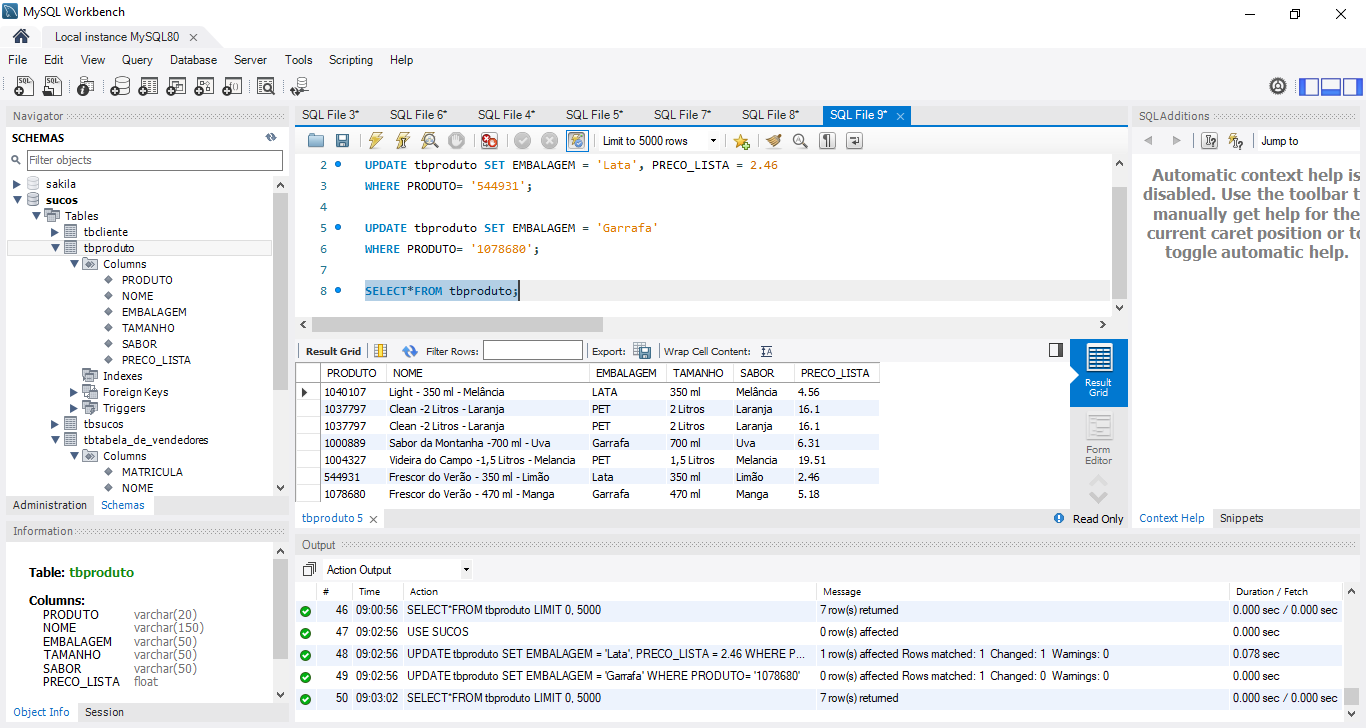Open the Database menu
The height and width of the screenshot is (728, 1366).
(x=193, y=60)
